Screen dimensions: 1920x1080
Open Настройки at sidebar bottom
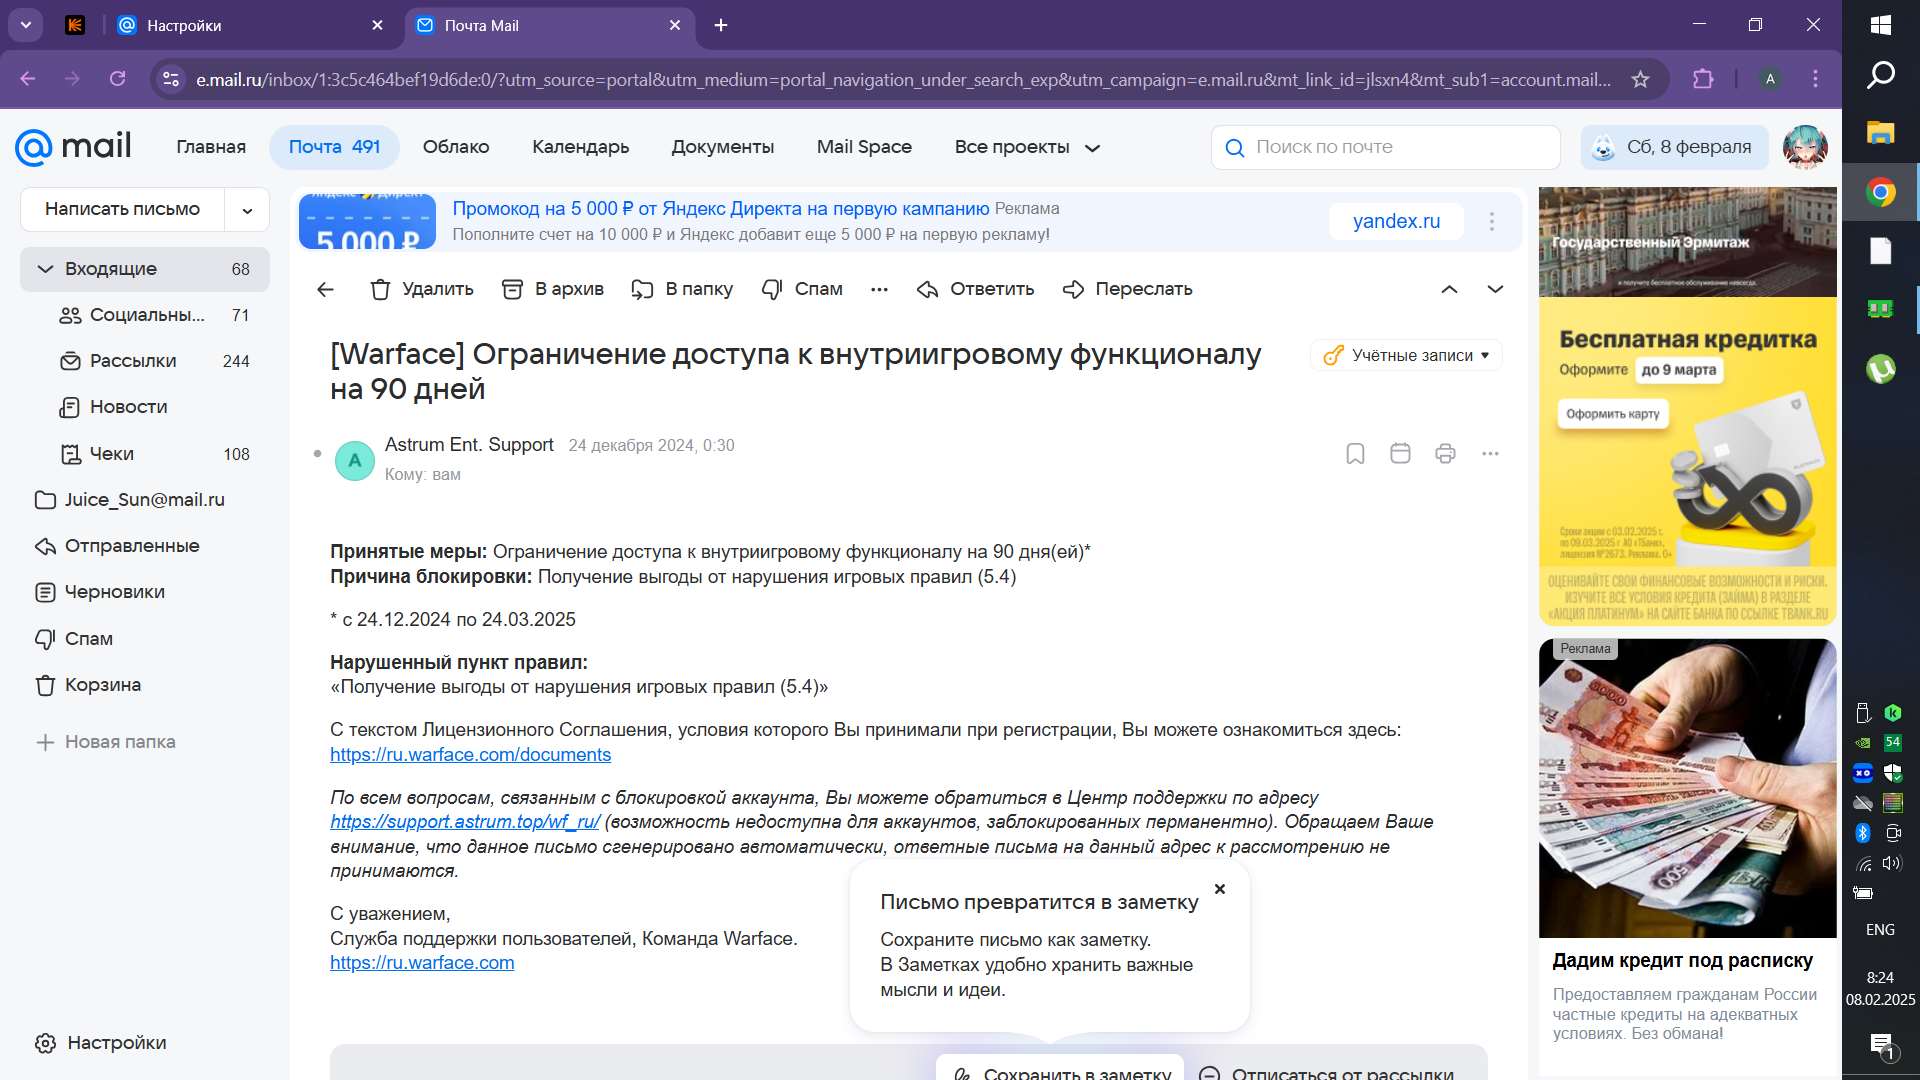[100, 1043]
